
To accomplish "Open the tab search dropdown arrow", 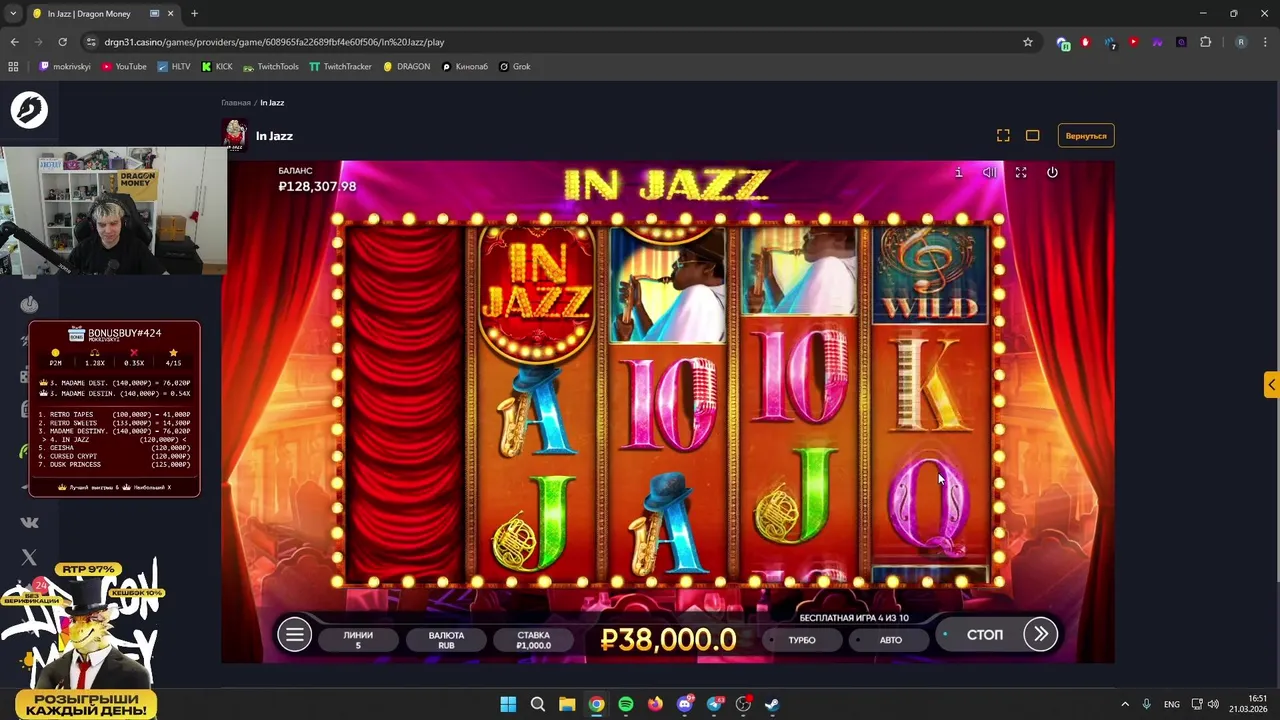I will coord(13,14).
